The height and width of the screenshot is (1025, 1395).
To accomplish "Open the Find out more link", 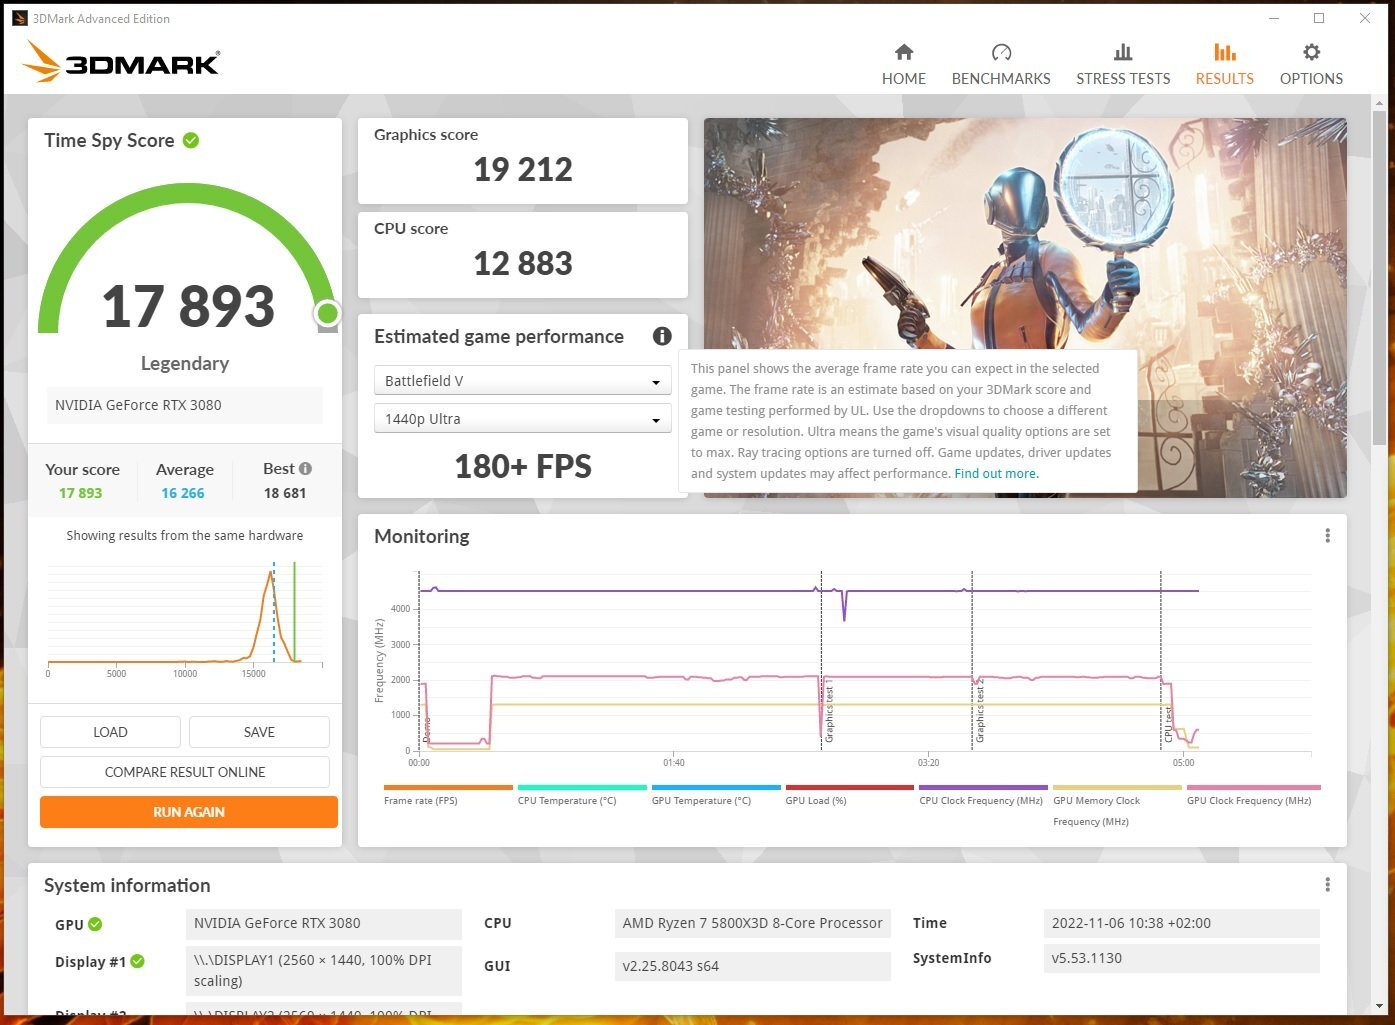I will pyautogui.click(x=996, y=474).
